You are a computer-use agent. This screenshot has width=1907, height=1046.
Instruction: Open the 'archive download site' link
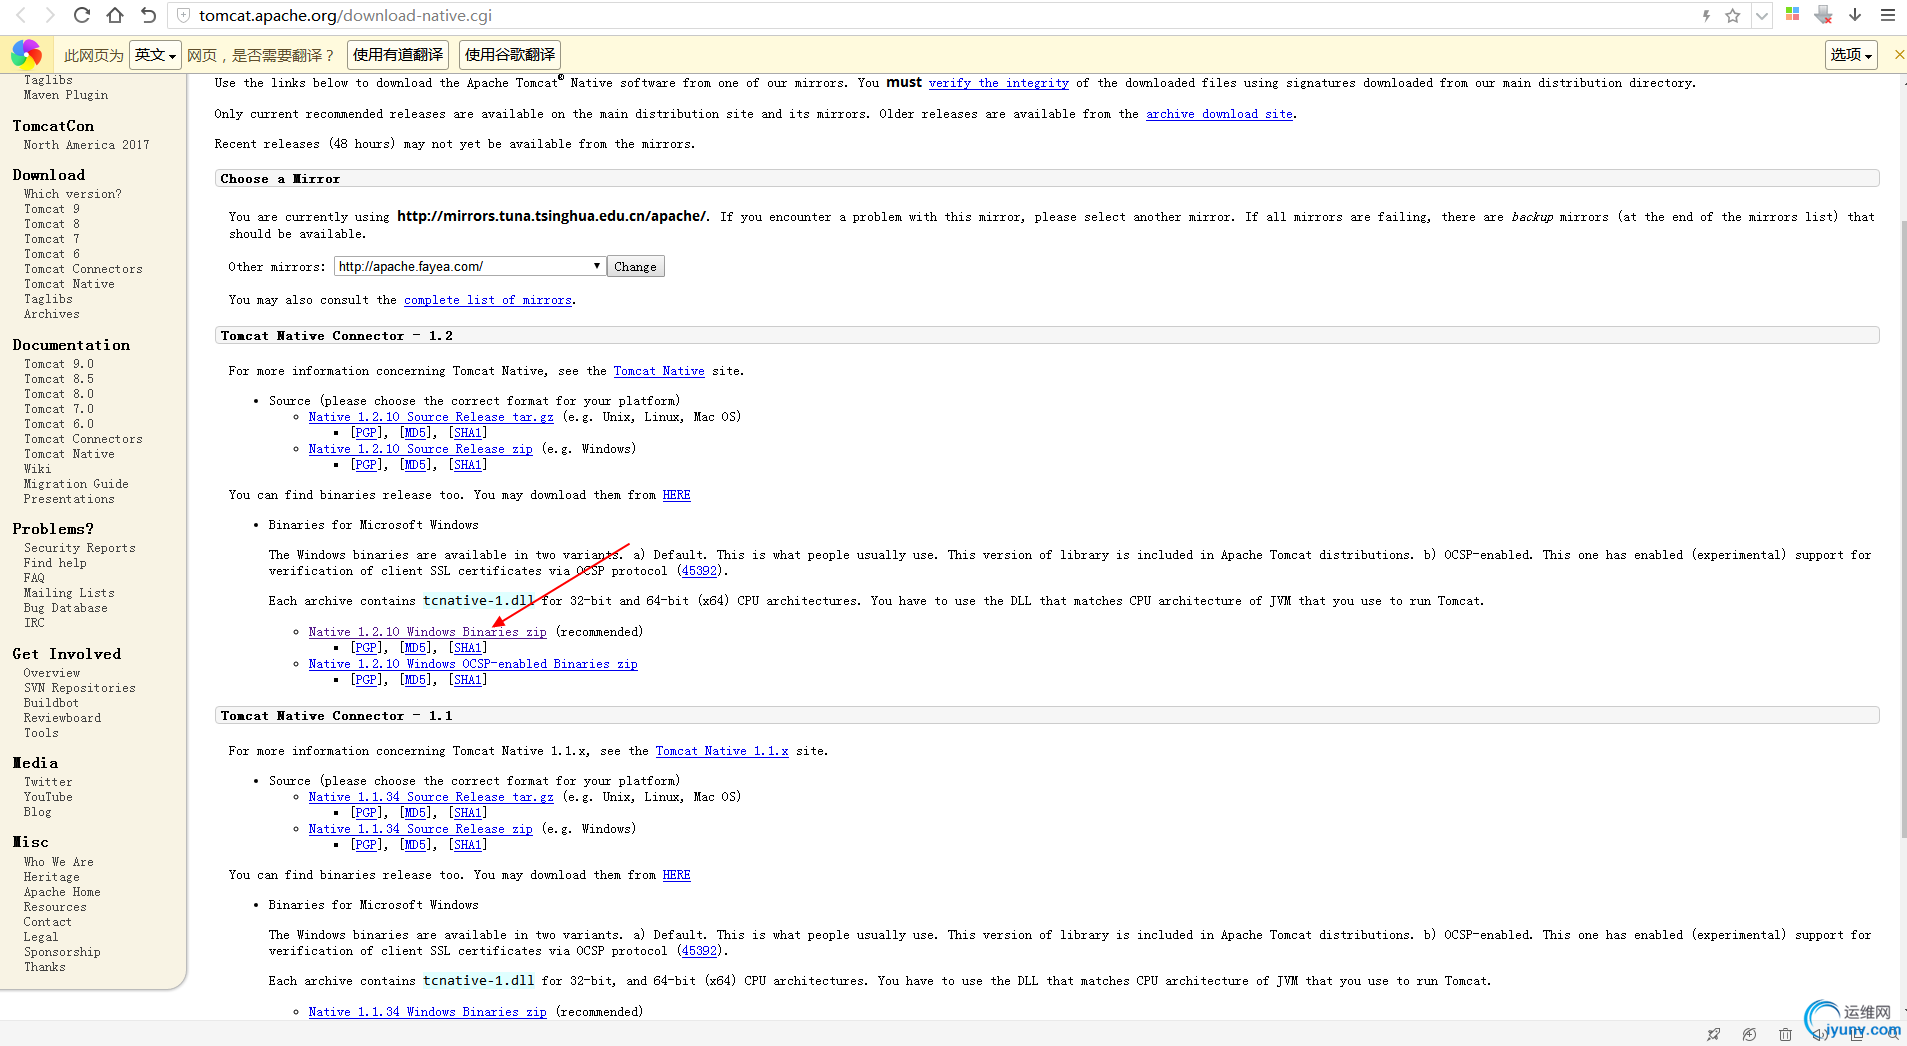[x=1219, y=114]
